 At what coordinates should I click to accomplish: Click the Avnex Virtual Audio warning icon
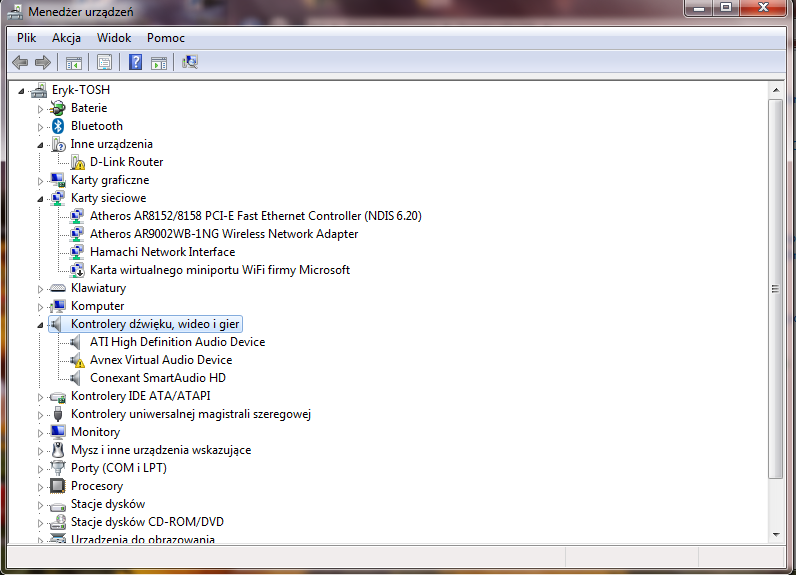[77, 360]
